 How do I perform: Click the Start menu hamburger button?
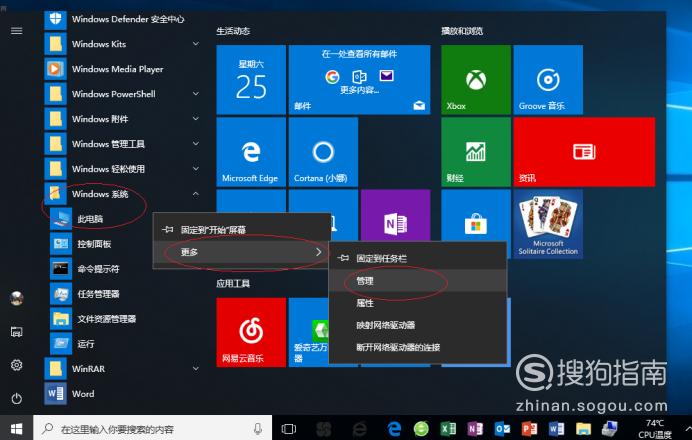[16, 30]
